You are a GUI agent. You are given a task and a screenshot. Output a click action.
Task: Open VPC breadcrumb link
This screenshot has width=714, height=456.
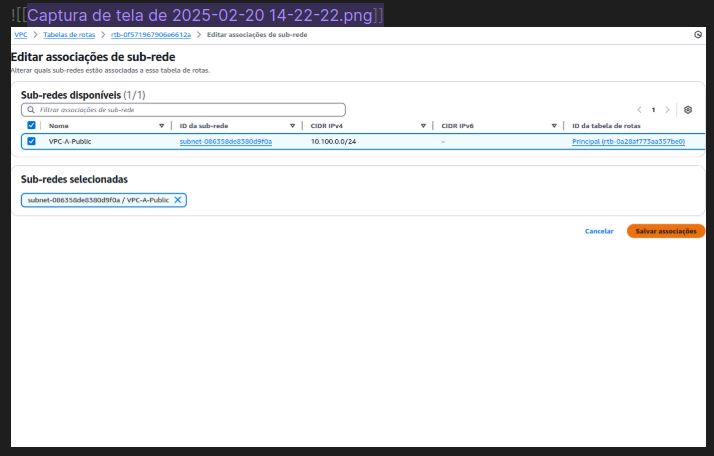tap(20, 35)
